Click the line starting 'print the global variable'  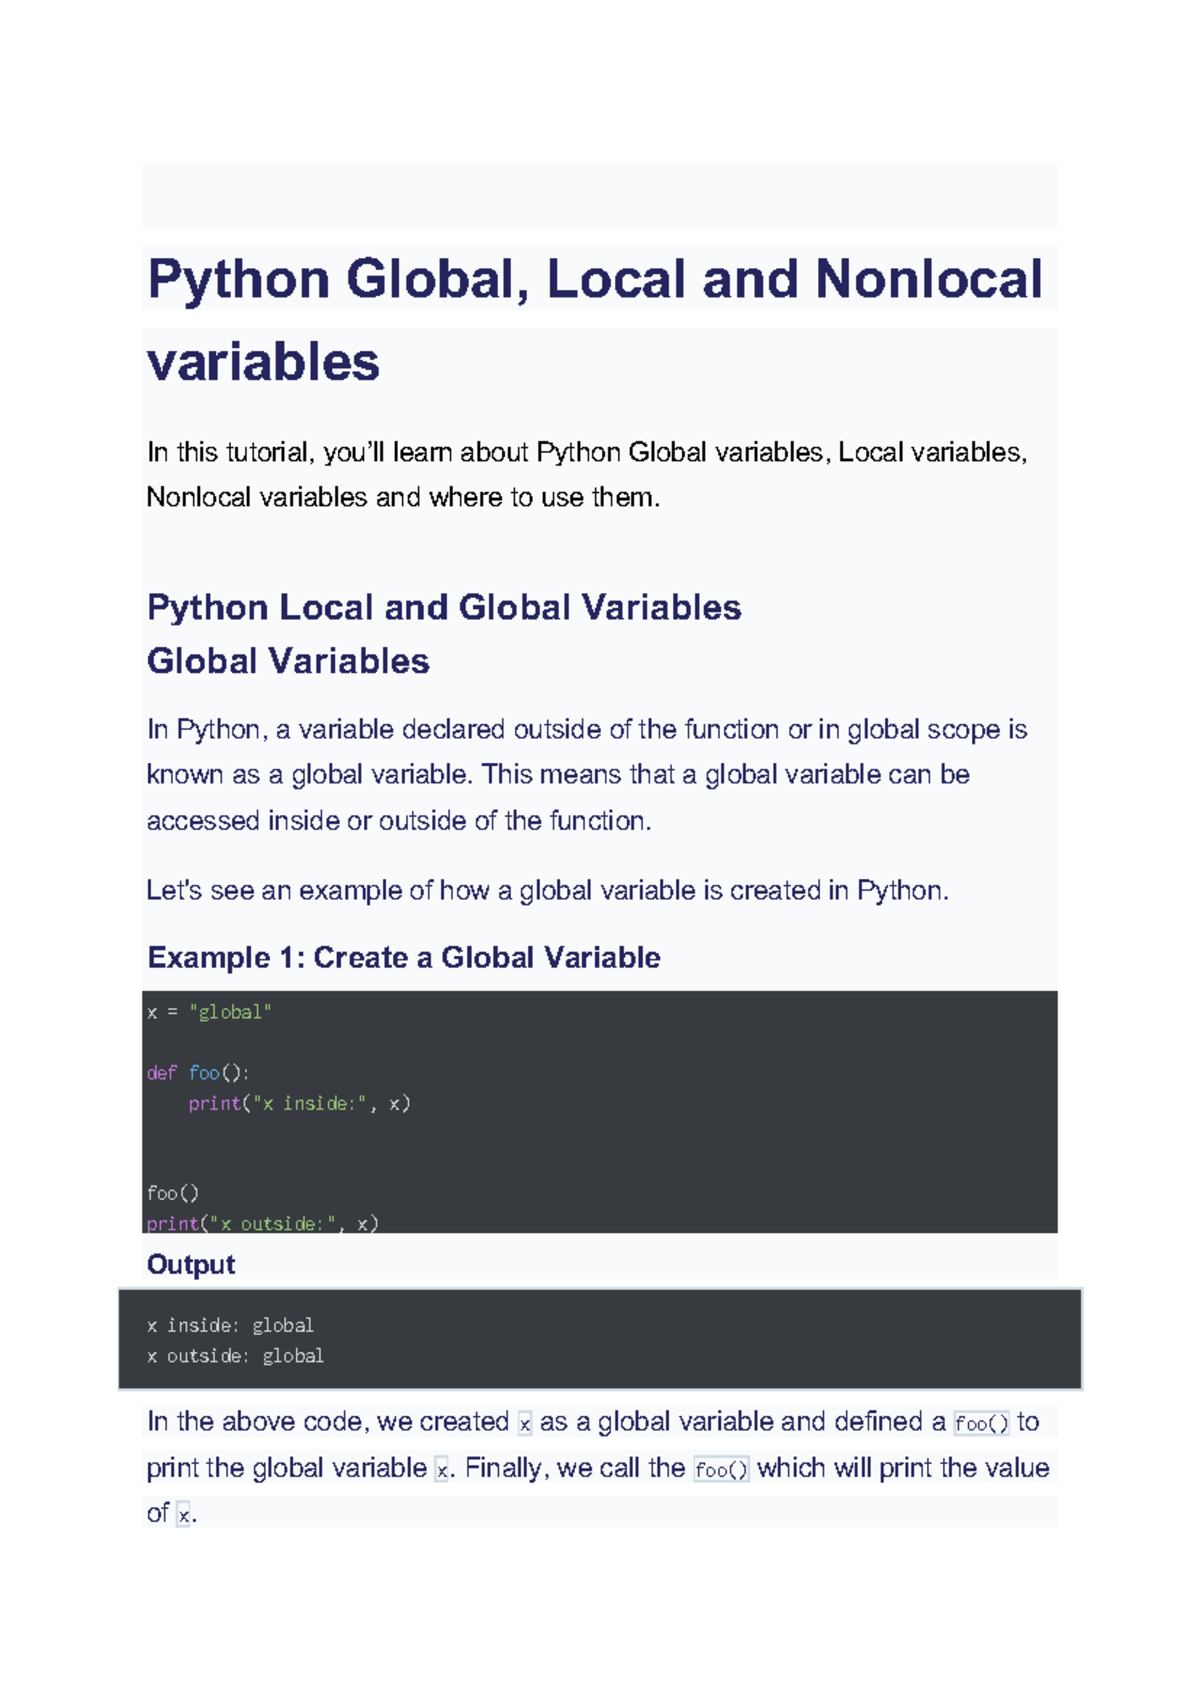pyautogui.click(x=598, y=1468)
